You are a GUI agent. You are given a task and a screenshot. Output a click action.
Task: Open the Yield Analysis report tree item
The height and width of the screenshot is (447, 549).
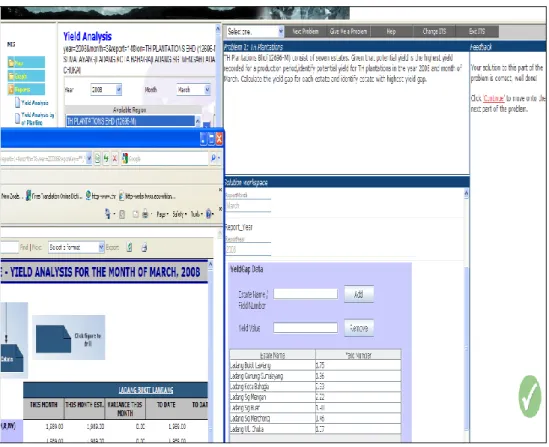click(35, 103)
